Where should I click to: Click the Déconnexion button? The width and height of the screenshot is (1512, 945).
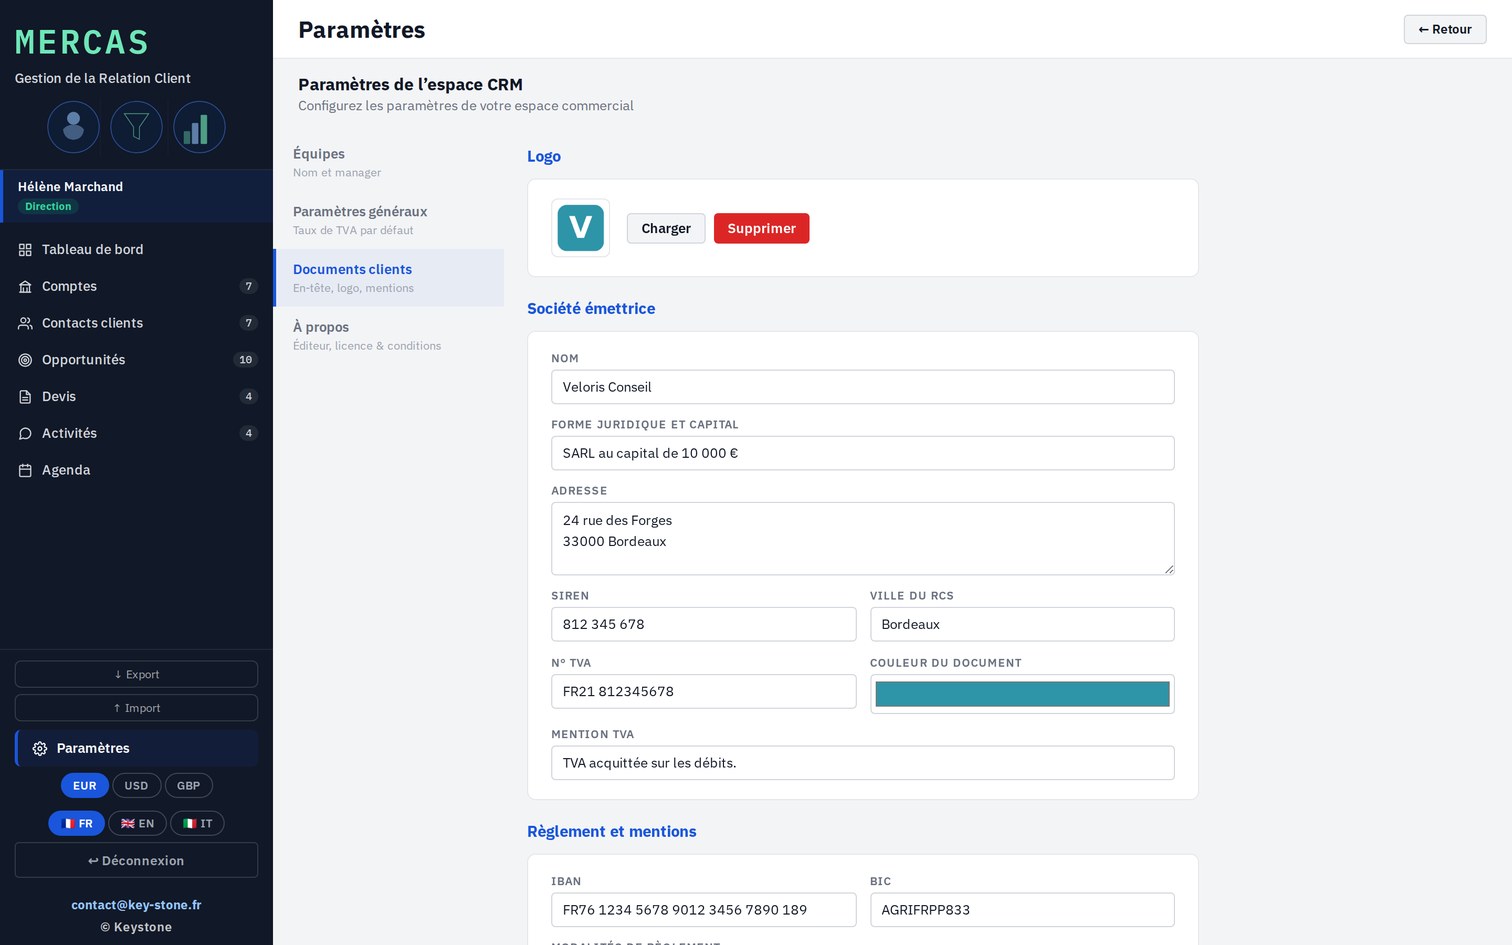point(136,861)
